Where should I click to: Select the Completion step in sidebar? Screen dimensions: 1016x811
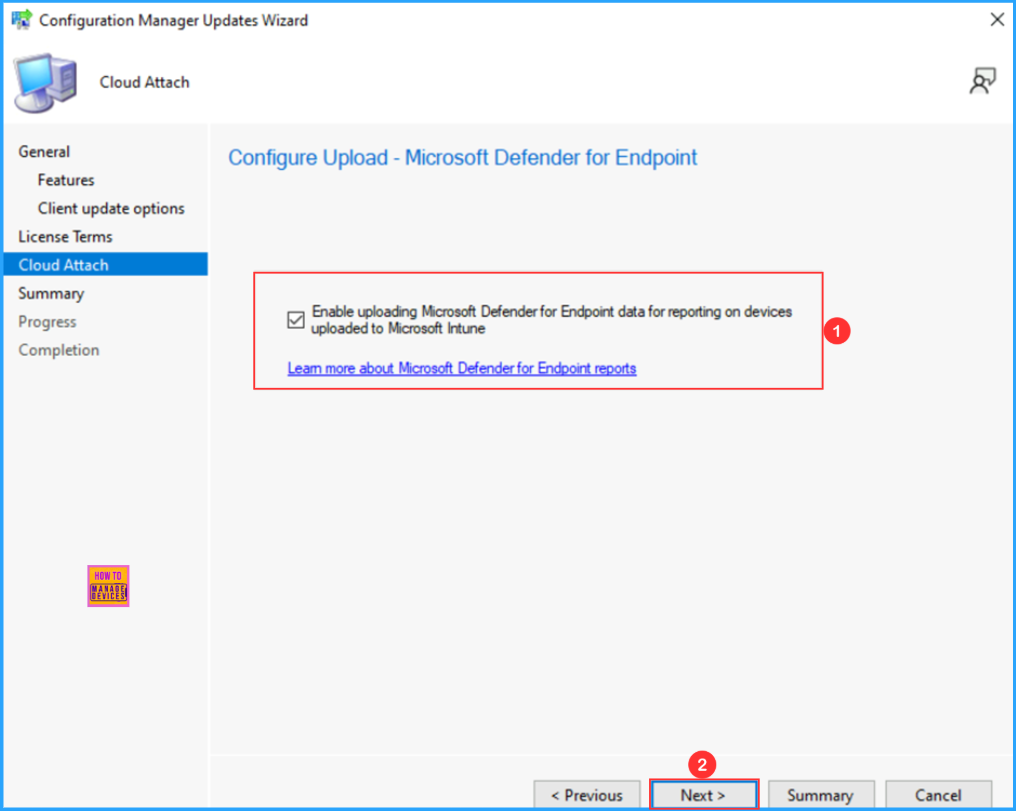point(59,350)
